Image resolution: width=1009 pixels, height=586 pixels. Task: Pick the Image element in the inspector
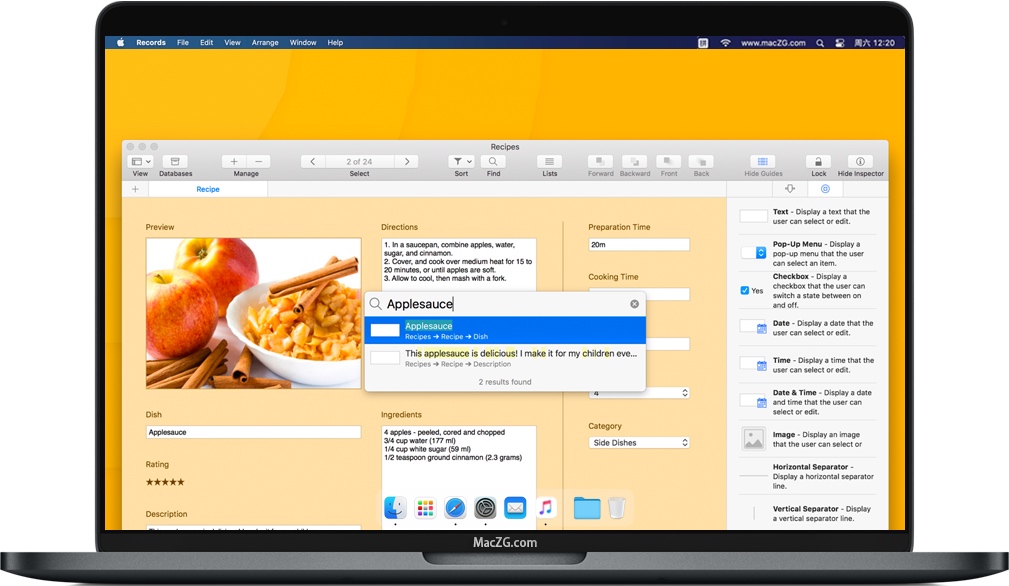809,439
